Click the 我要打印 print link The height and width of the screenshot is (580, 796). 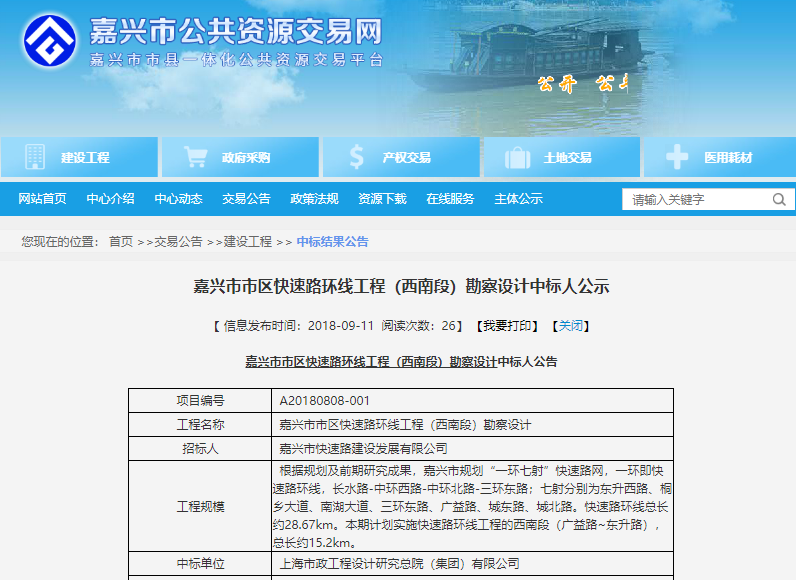(508, 325)
